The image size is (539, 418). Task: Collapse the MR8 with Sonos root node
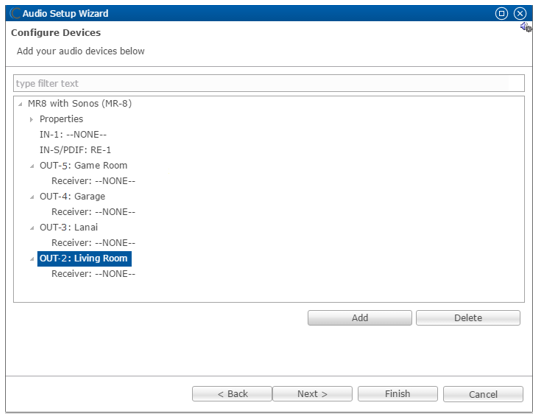pyautogui.click(x=20, y=104)
